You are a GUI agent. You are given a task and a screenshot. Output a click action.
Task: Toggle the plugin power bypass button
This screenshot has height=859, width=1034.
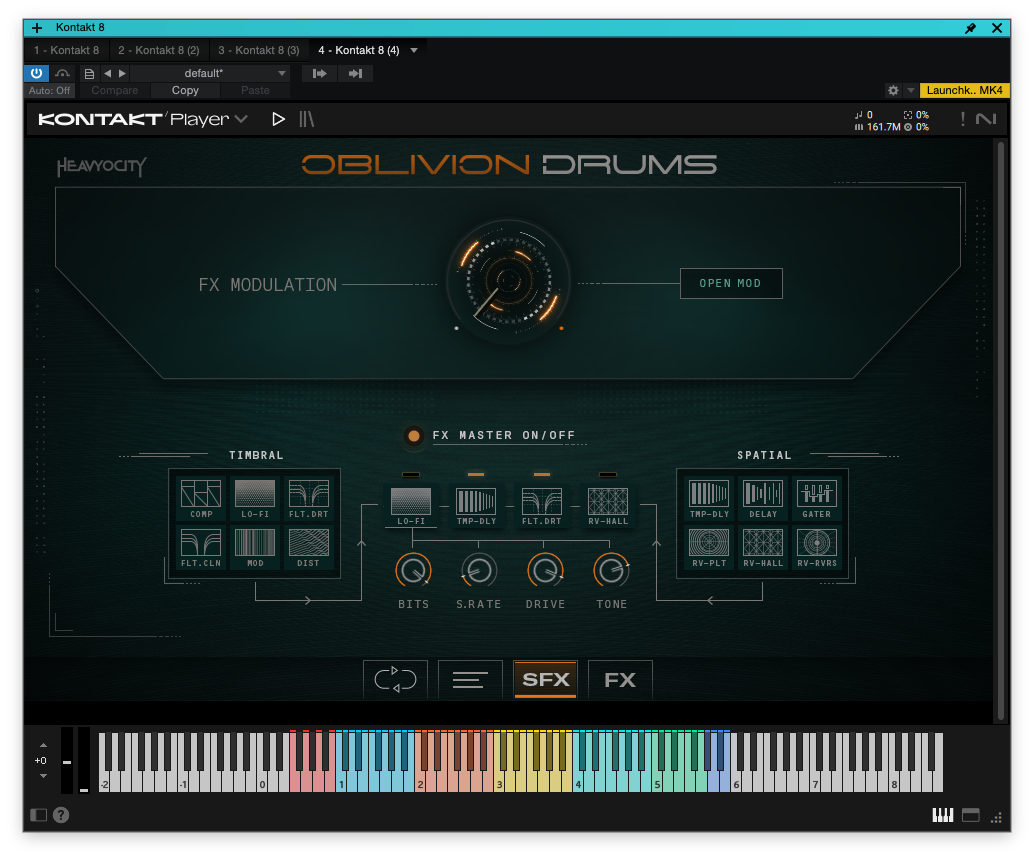tap(36, 73)
